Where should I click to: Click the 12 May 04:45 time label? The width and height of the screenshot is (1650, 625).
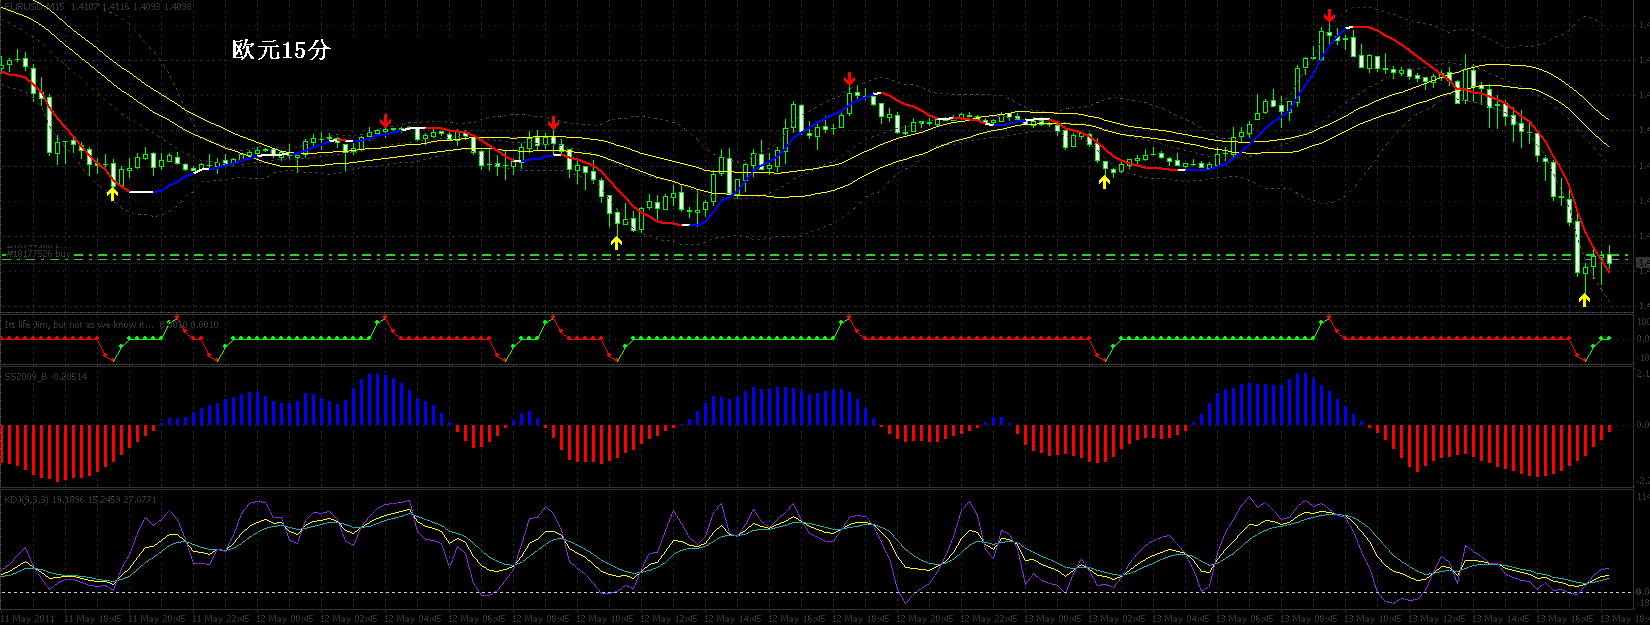413,618
